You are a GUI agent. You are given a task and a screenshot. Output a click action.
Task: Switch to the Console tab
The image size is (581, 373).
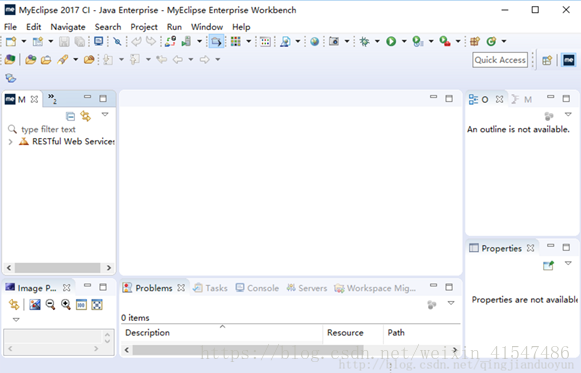(x=258, y=288)
